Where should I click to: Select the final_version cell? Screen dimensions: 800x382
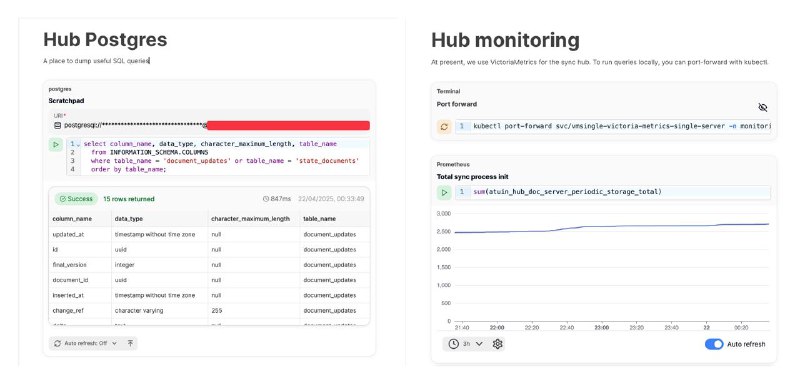[80, 265]
